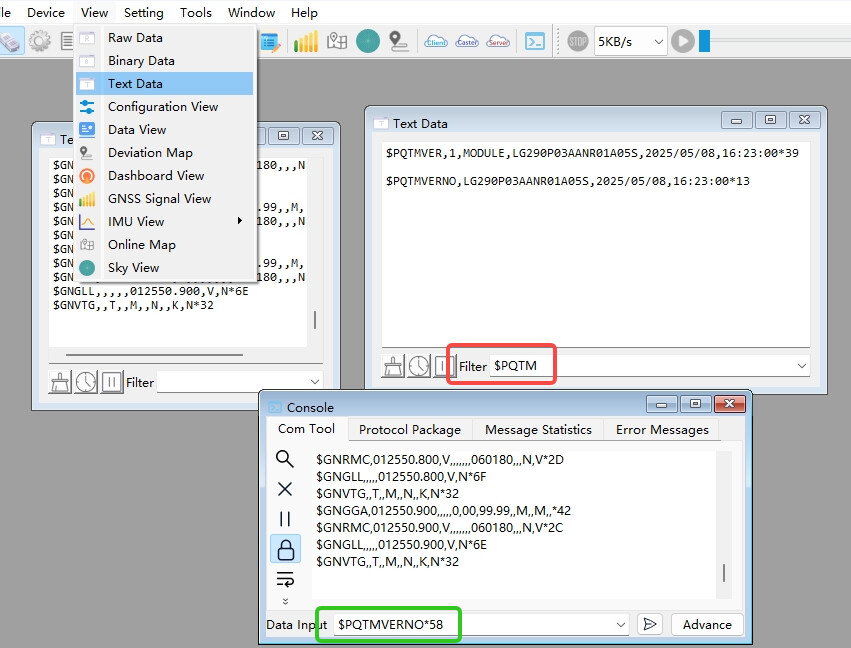Click the blue playback slider handle
The width and height of the screenshot is (851, 648).
pyautogui.click(x=704, y=41)
